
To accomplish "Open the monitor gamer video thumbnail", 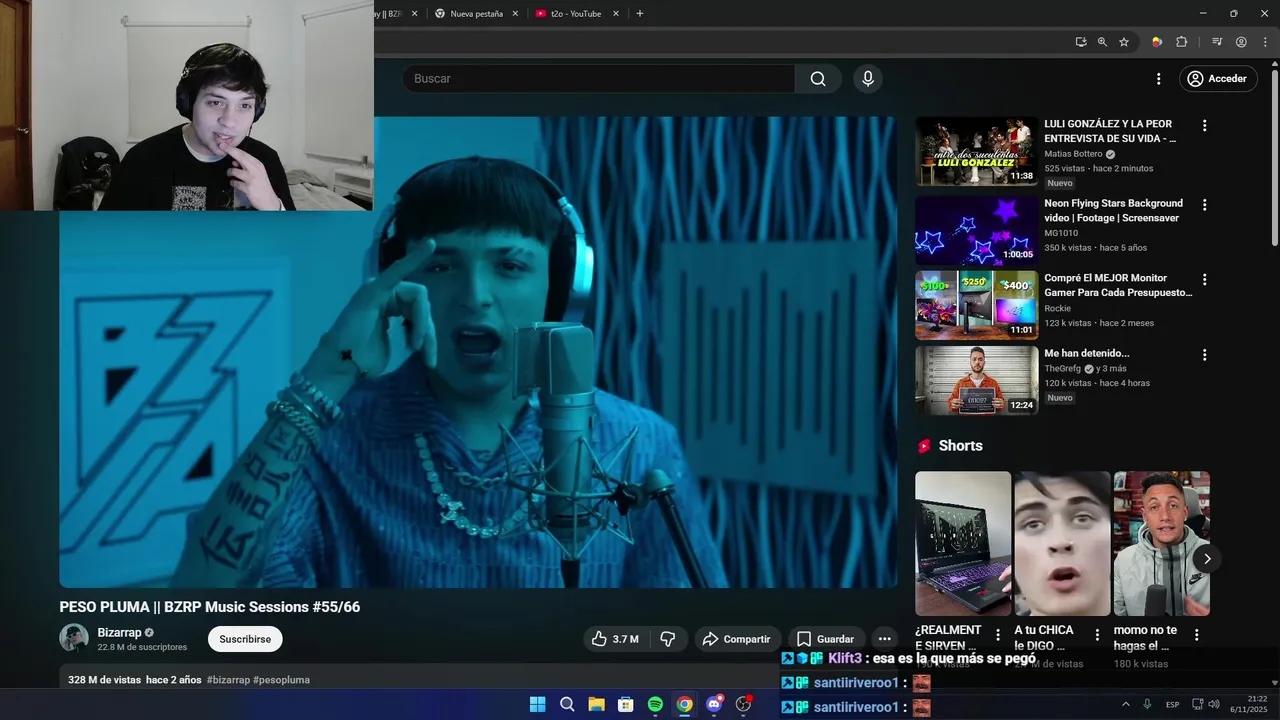I will [977, 305].
